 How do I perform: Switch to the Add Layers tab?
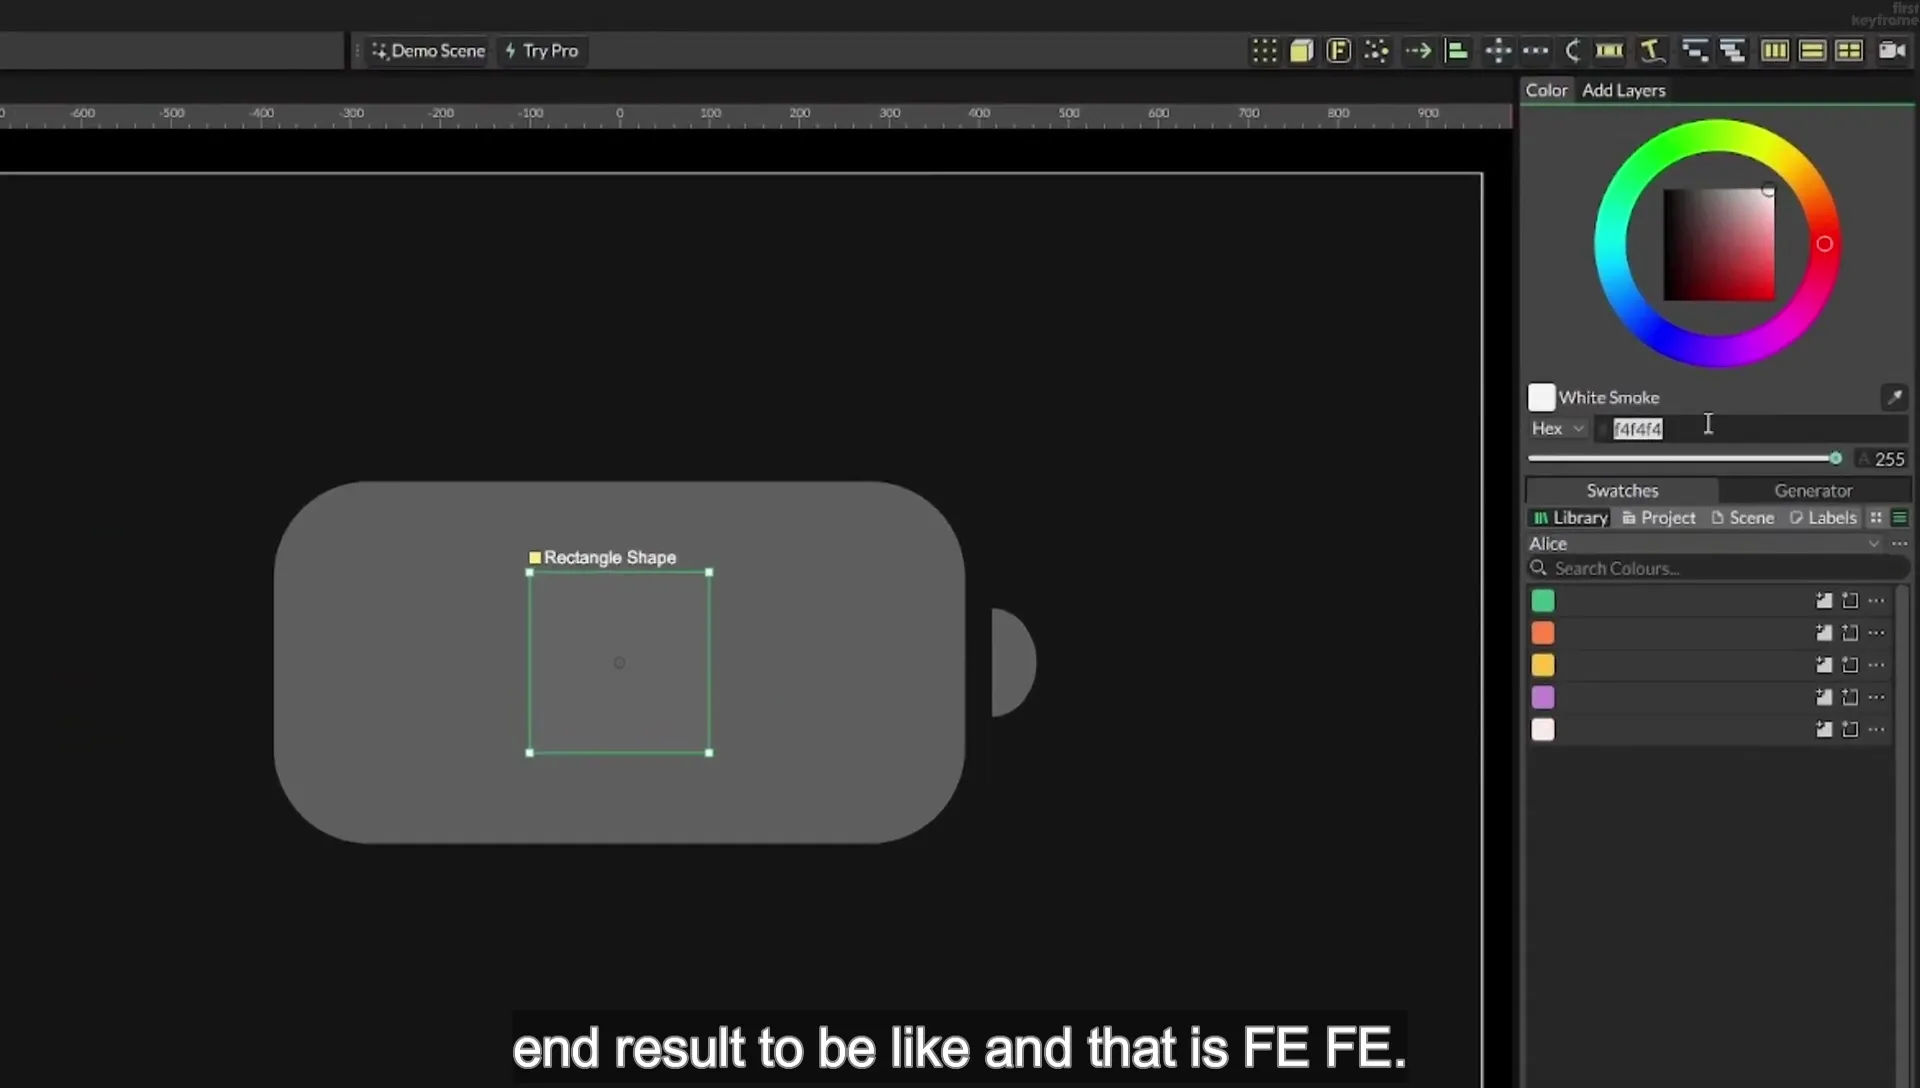(1623, 90)
